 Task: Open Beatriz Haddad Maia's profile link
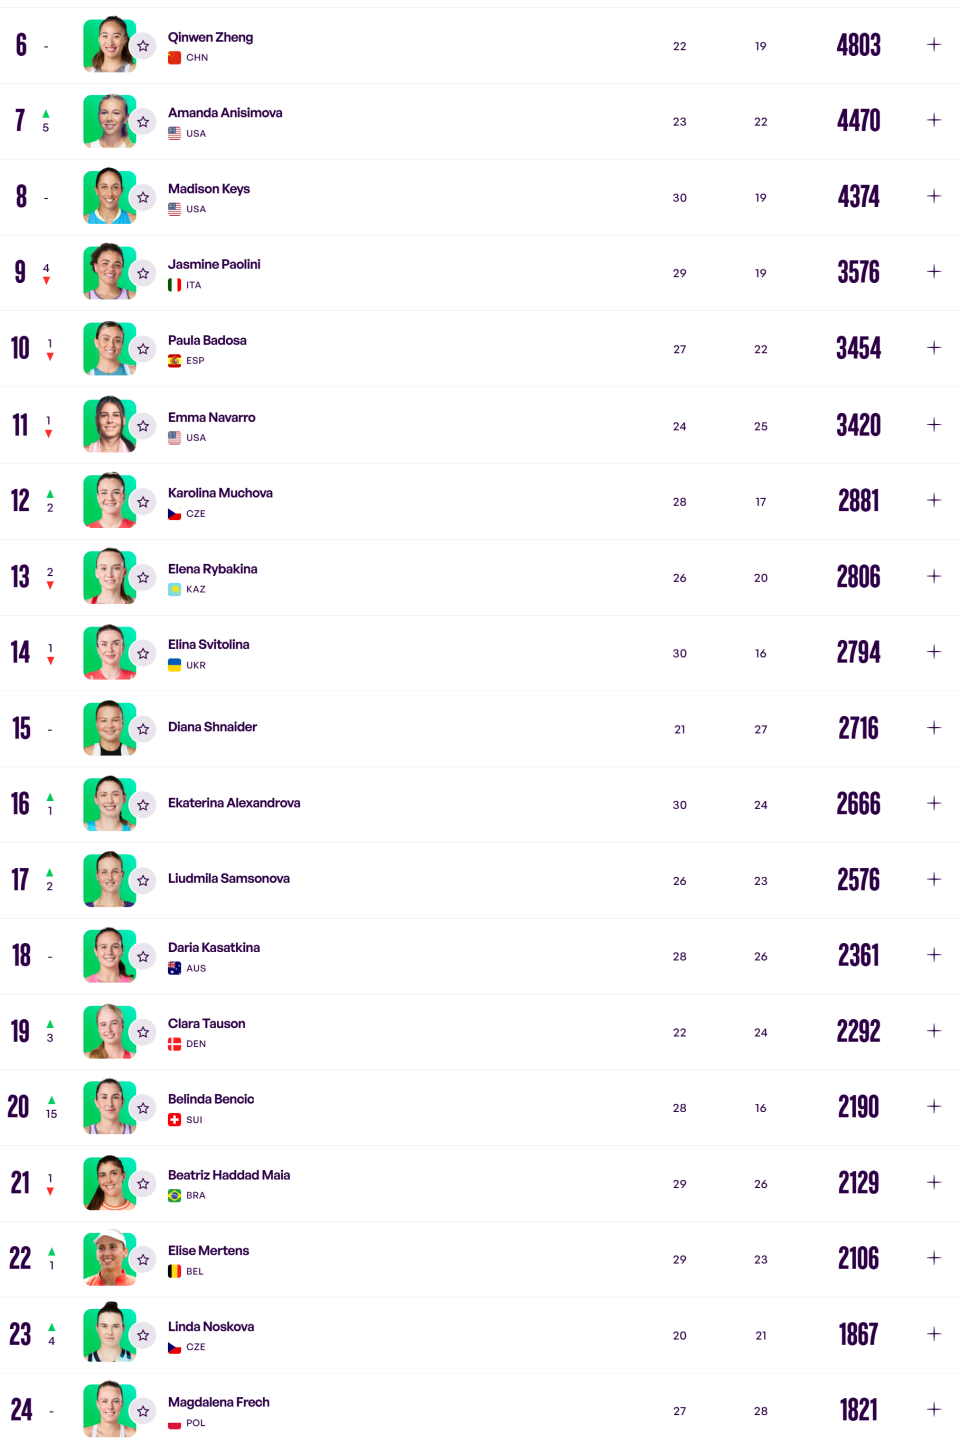point(229,1175)
